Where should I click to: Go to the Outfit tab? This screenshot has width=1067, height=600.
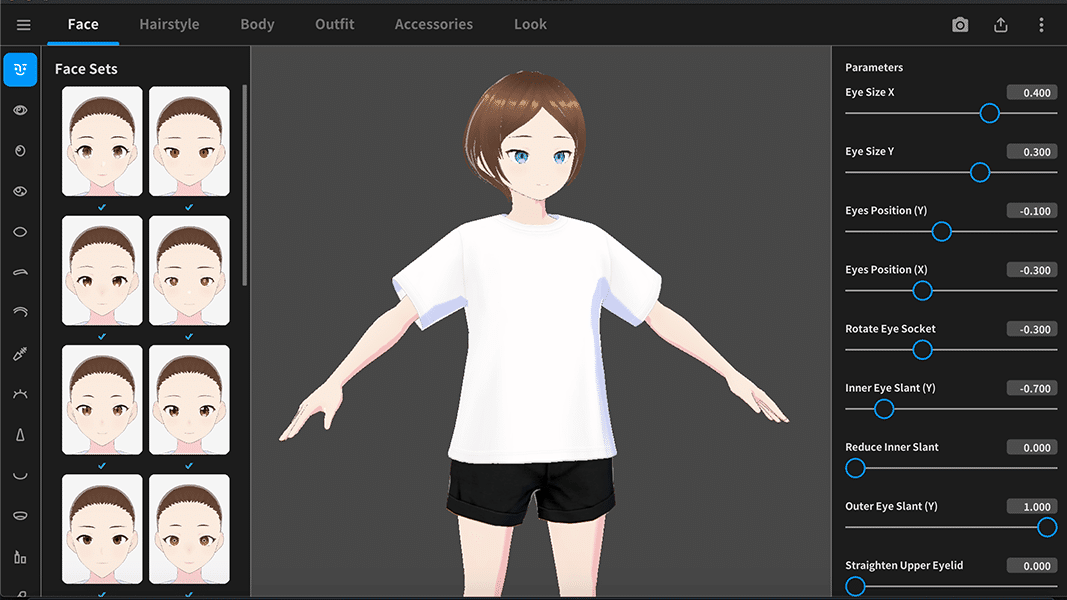pyautogui.click(x=335, y=24)
